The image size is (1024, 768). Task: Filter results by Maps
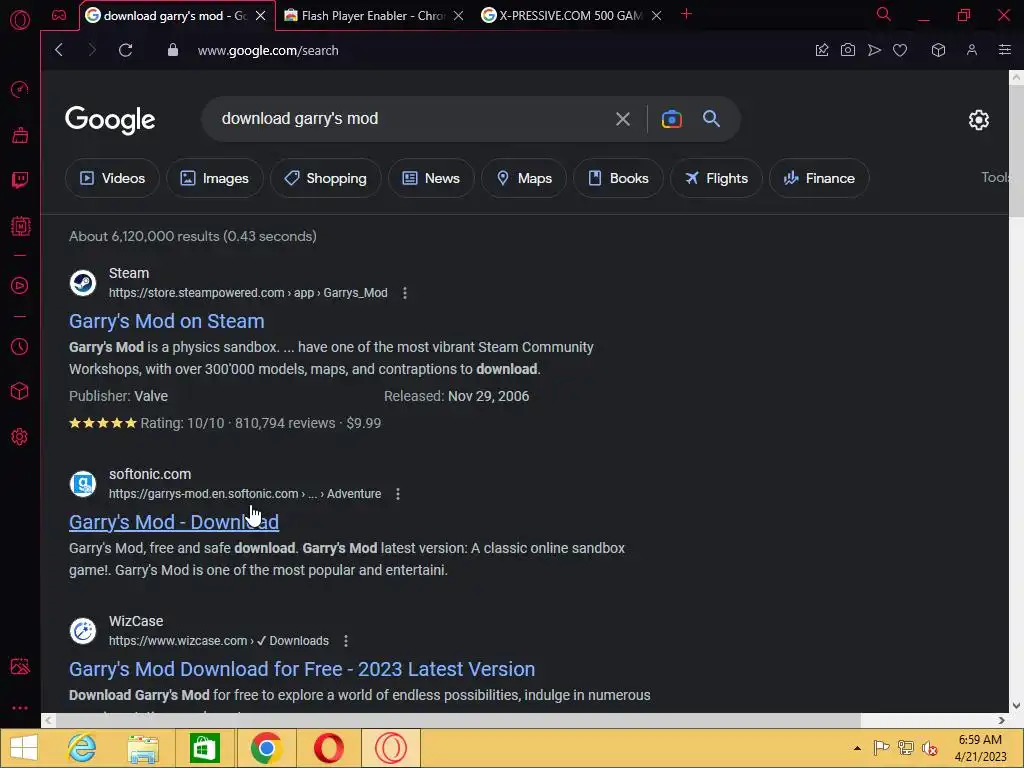tap(524, 178)
